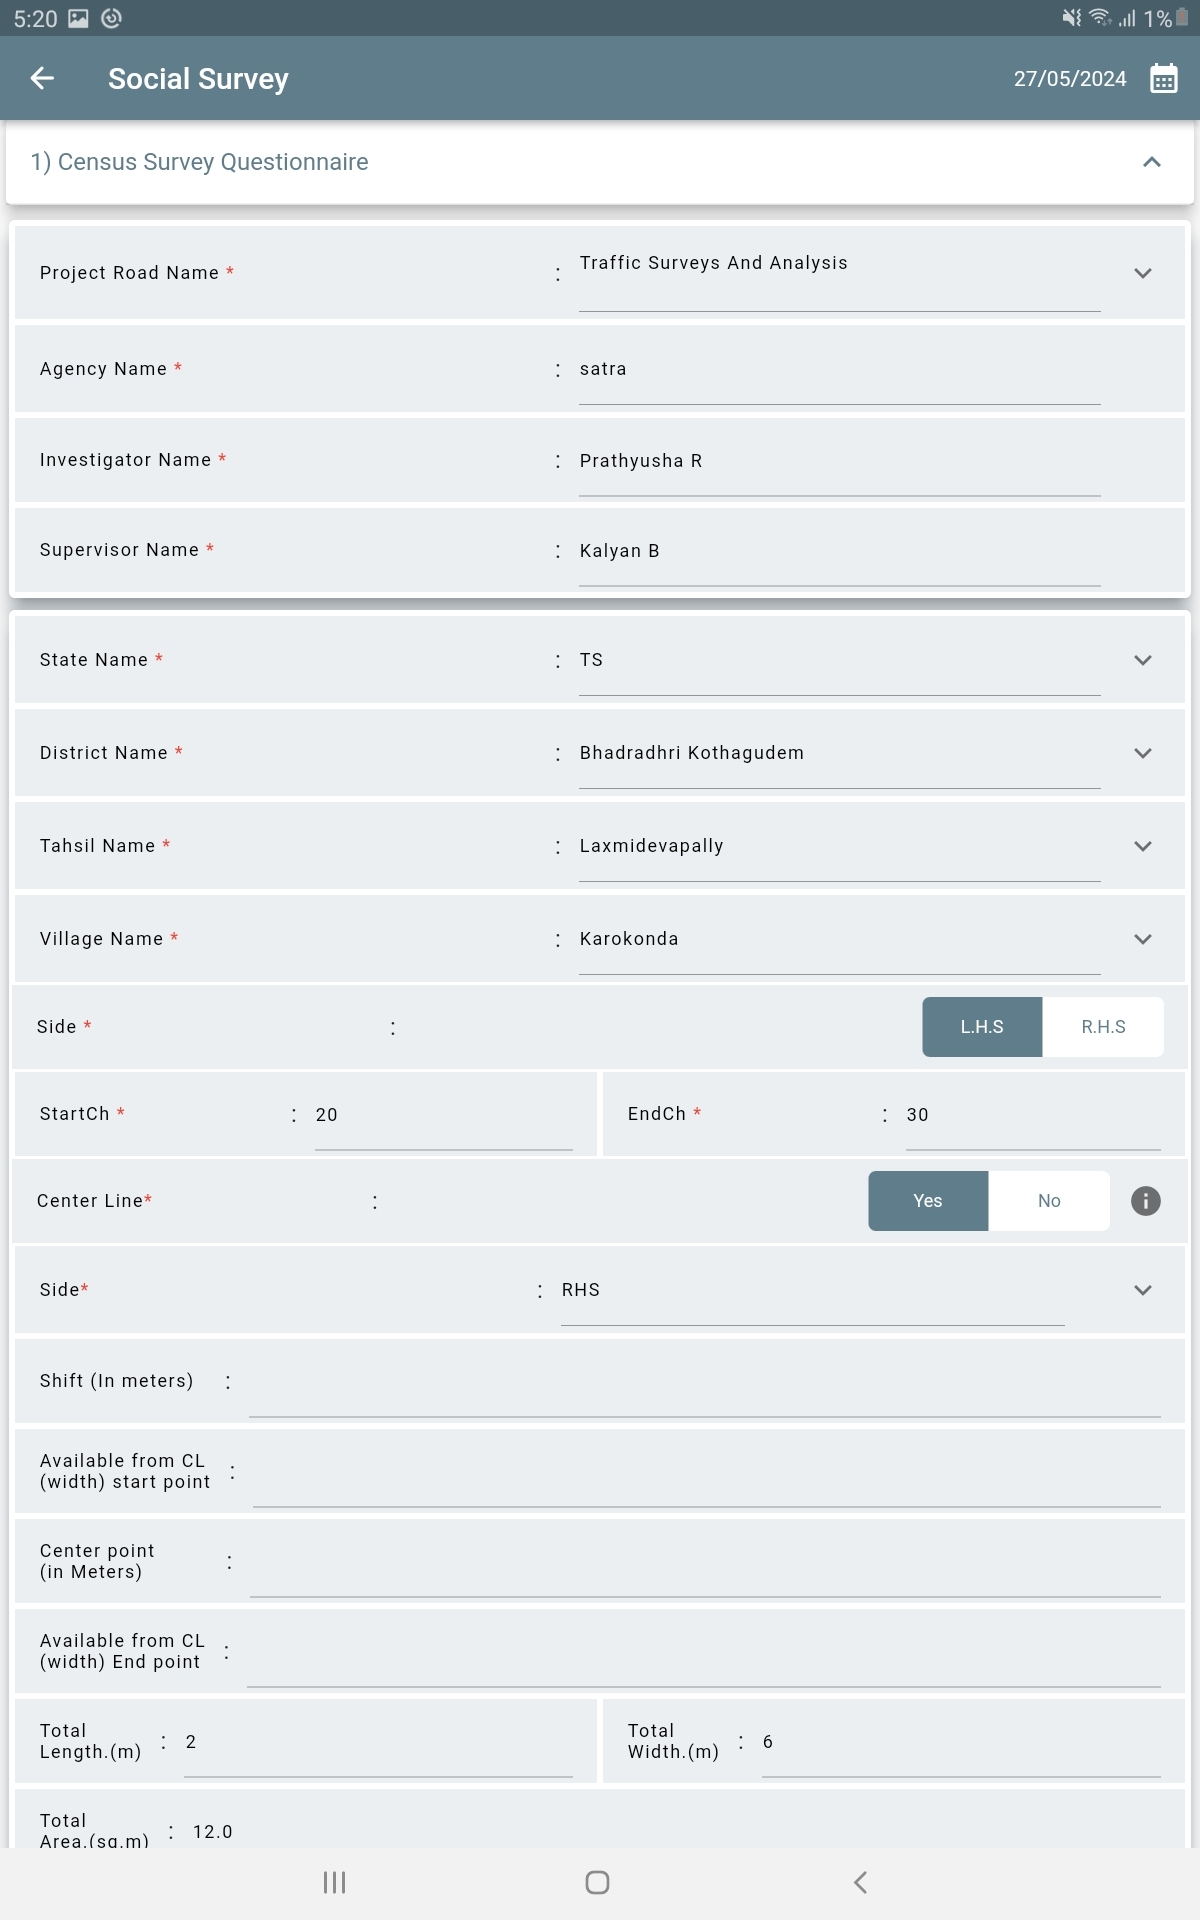Open the State Name dropdown

click(x=1143, y=660)
